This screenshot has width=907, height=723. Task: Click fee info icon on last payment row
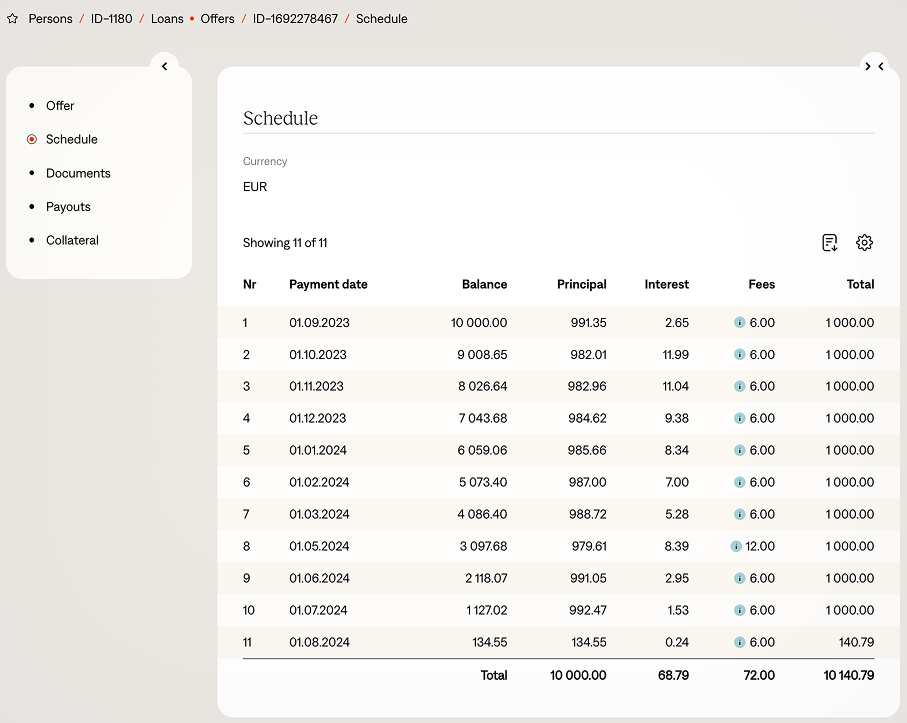pyautogui.click(x=740, y=642)
